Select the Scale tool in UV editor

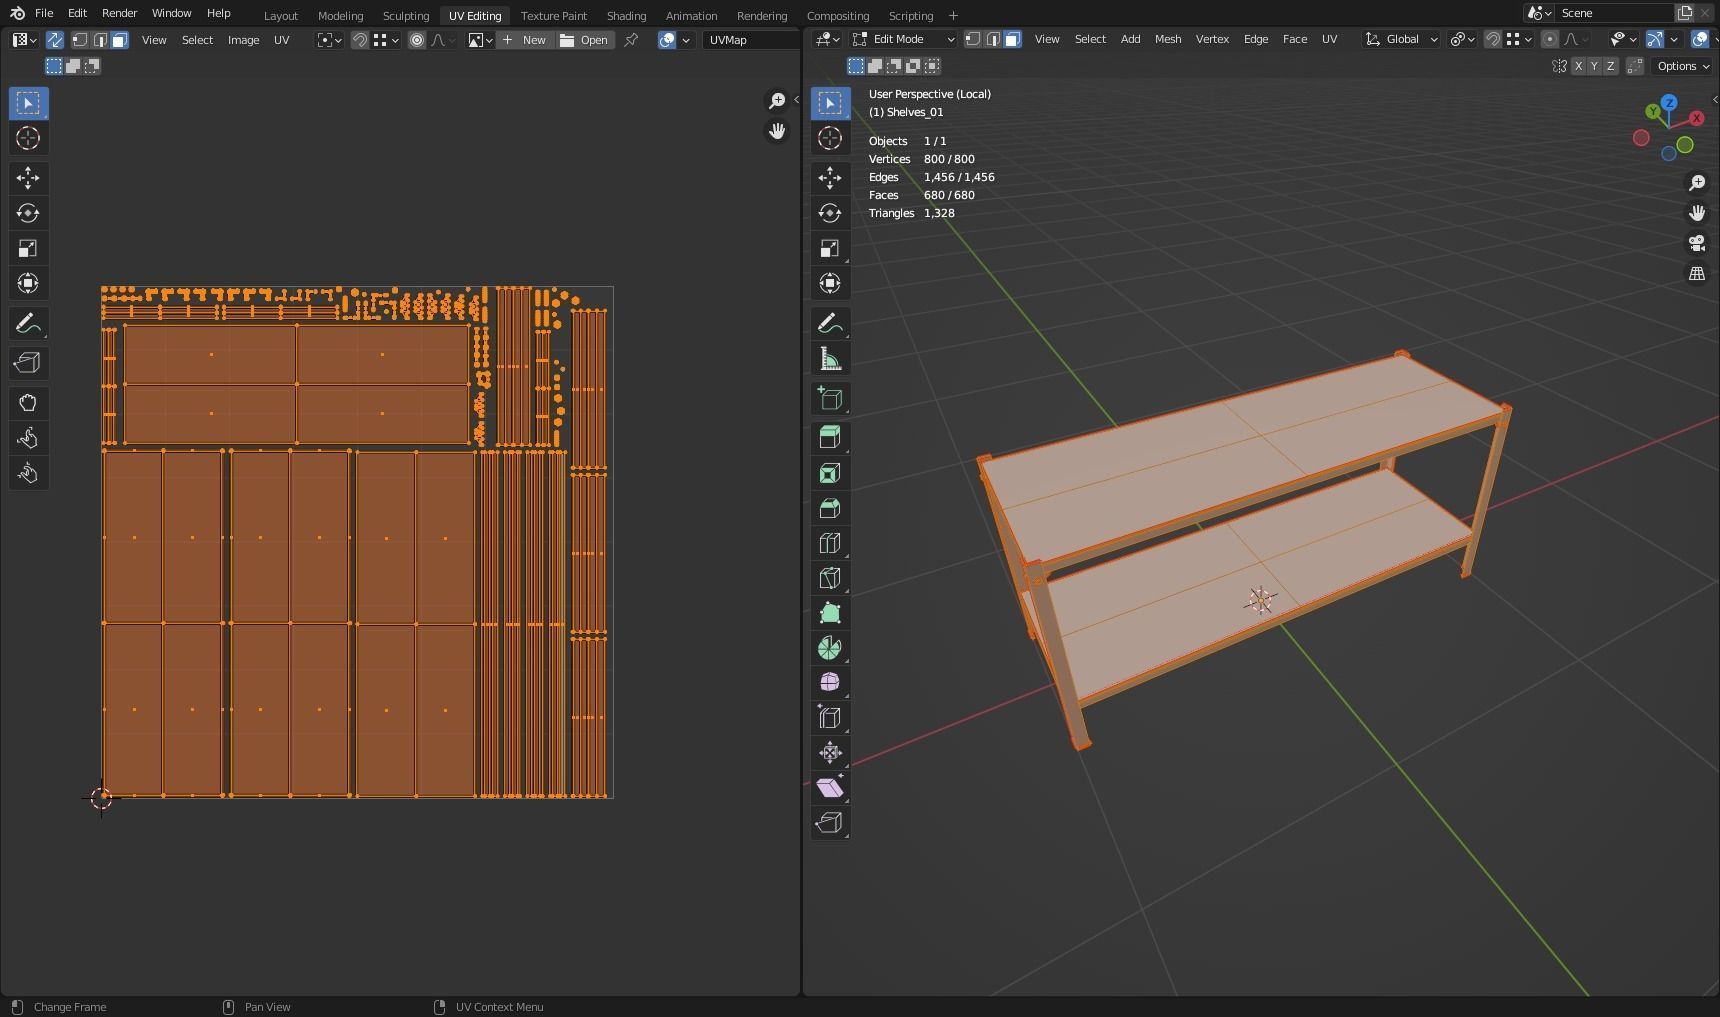pyautogui.click(x=28, y=248)
